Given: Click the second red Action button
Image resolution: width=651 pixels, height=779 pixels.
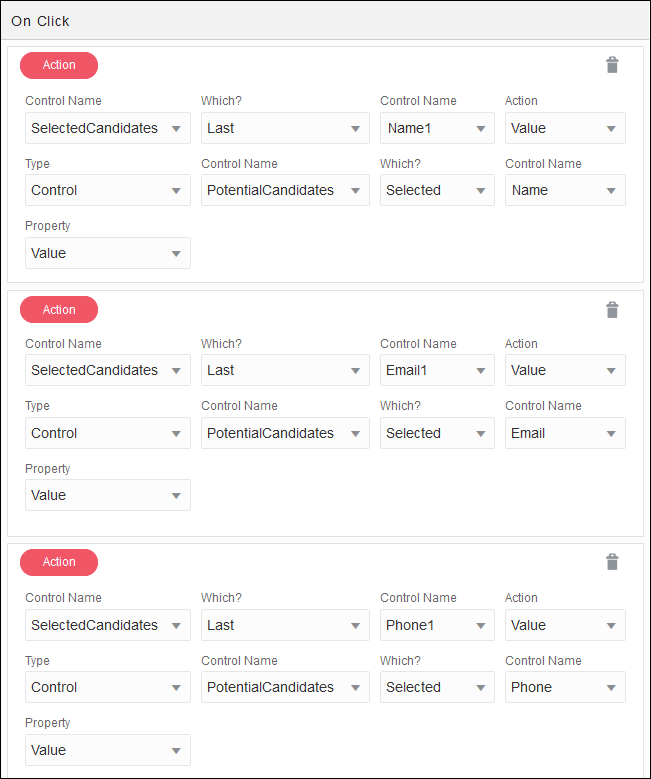Looking at the screenshot, I should tap(59, 310).
